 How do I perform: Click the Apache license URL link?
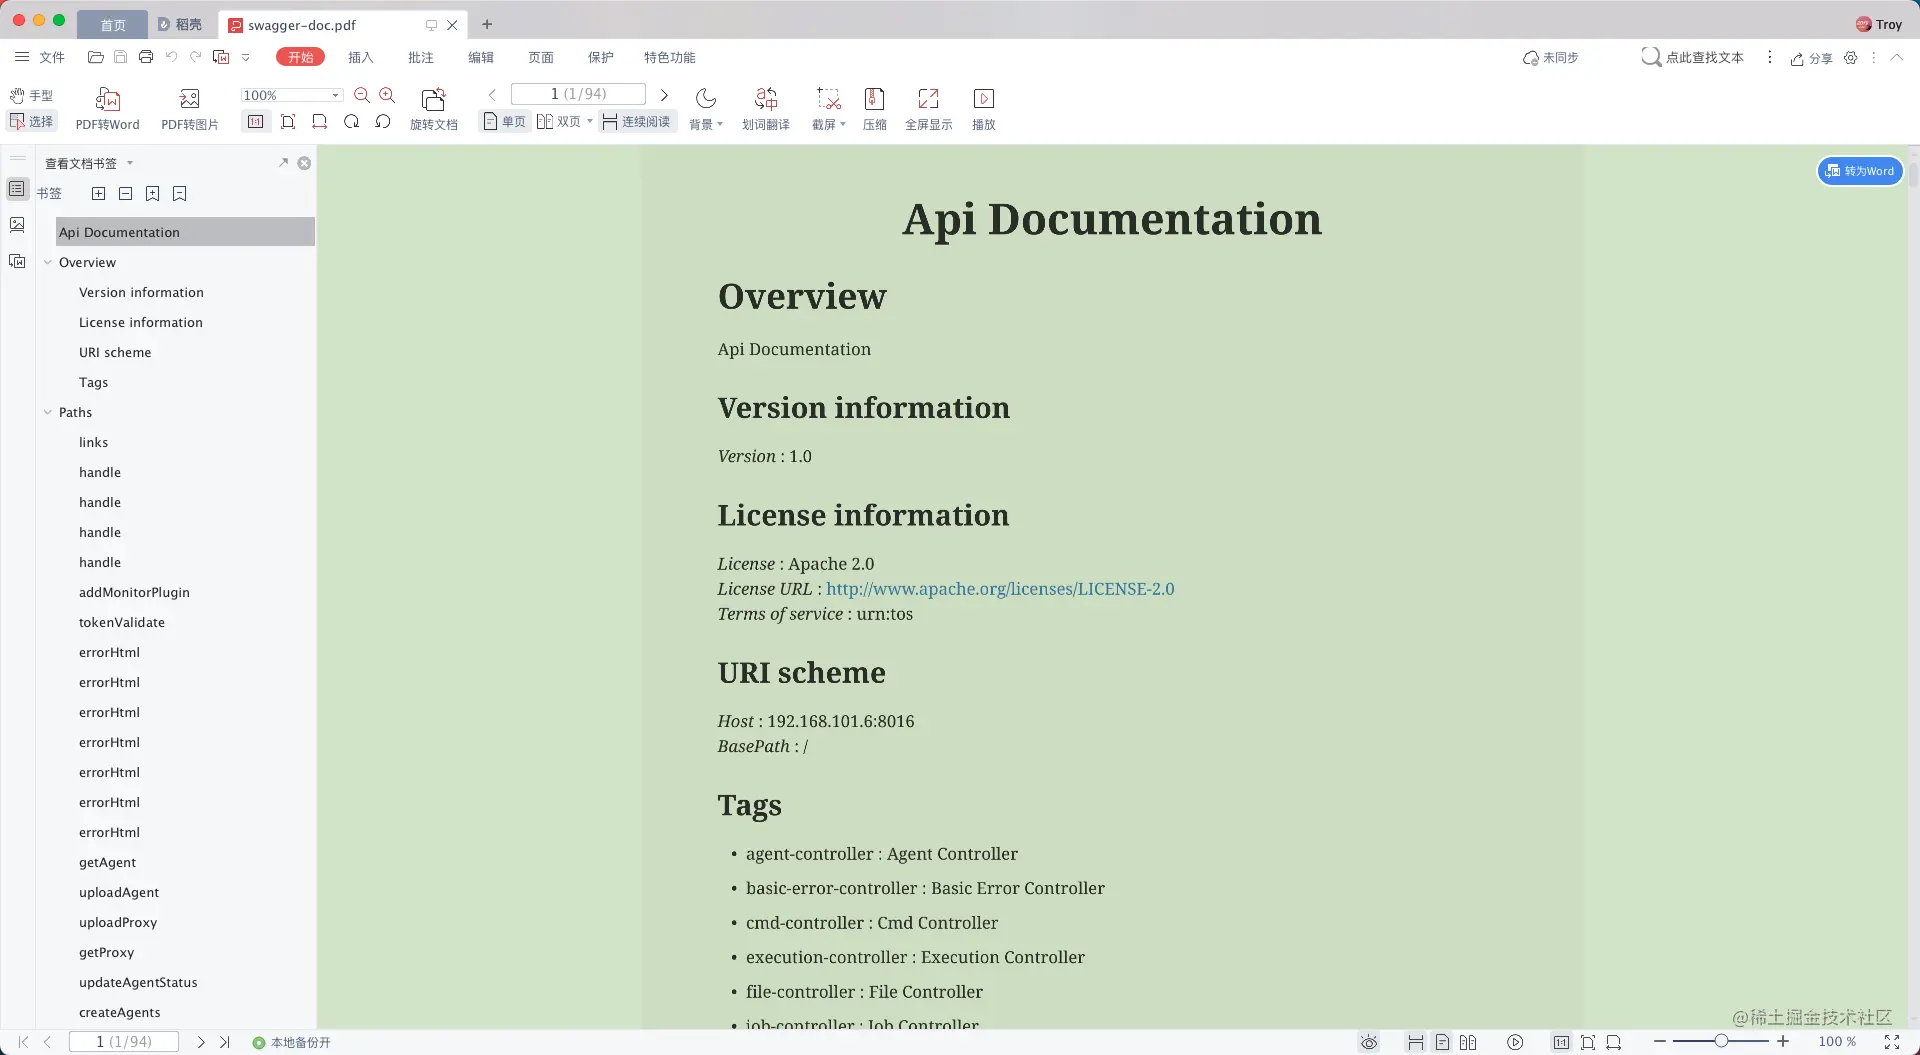[x=1000, y=589]
